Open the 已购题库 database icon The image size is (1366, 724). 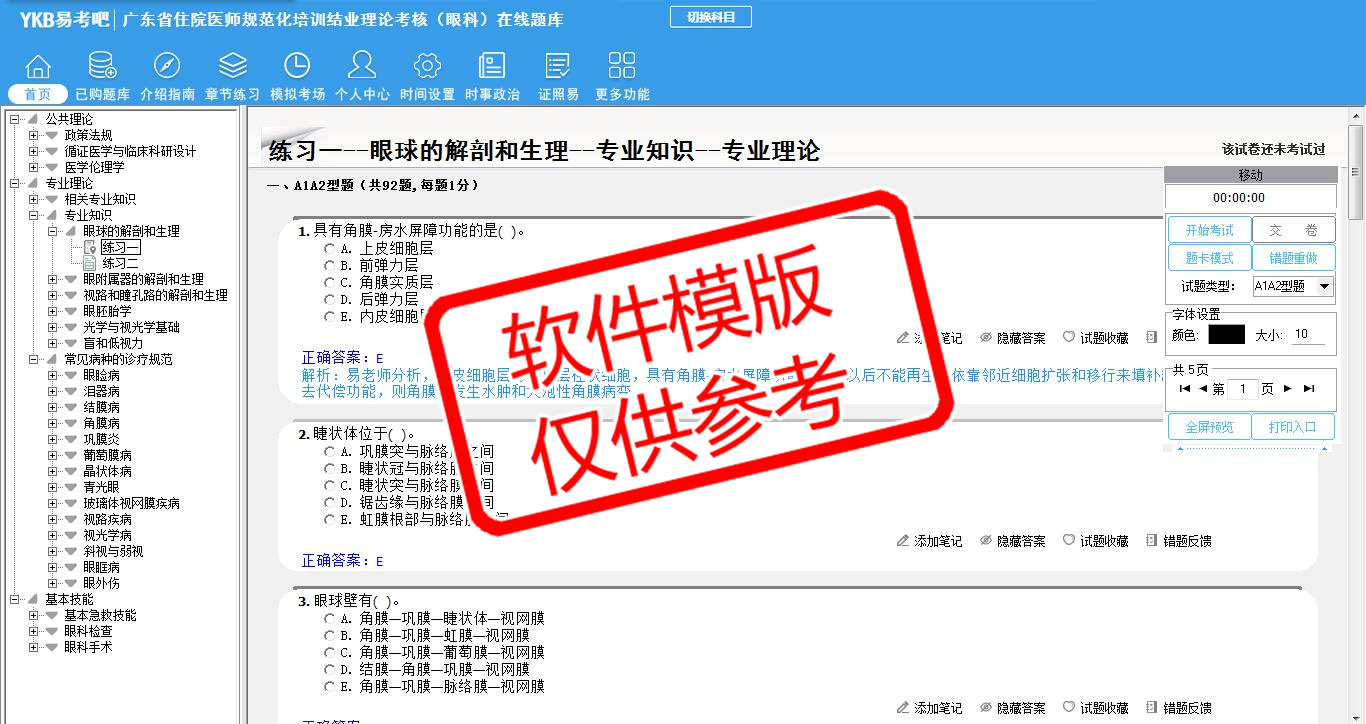click(x=102, y=66)
